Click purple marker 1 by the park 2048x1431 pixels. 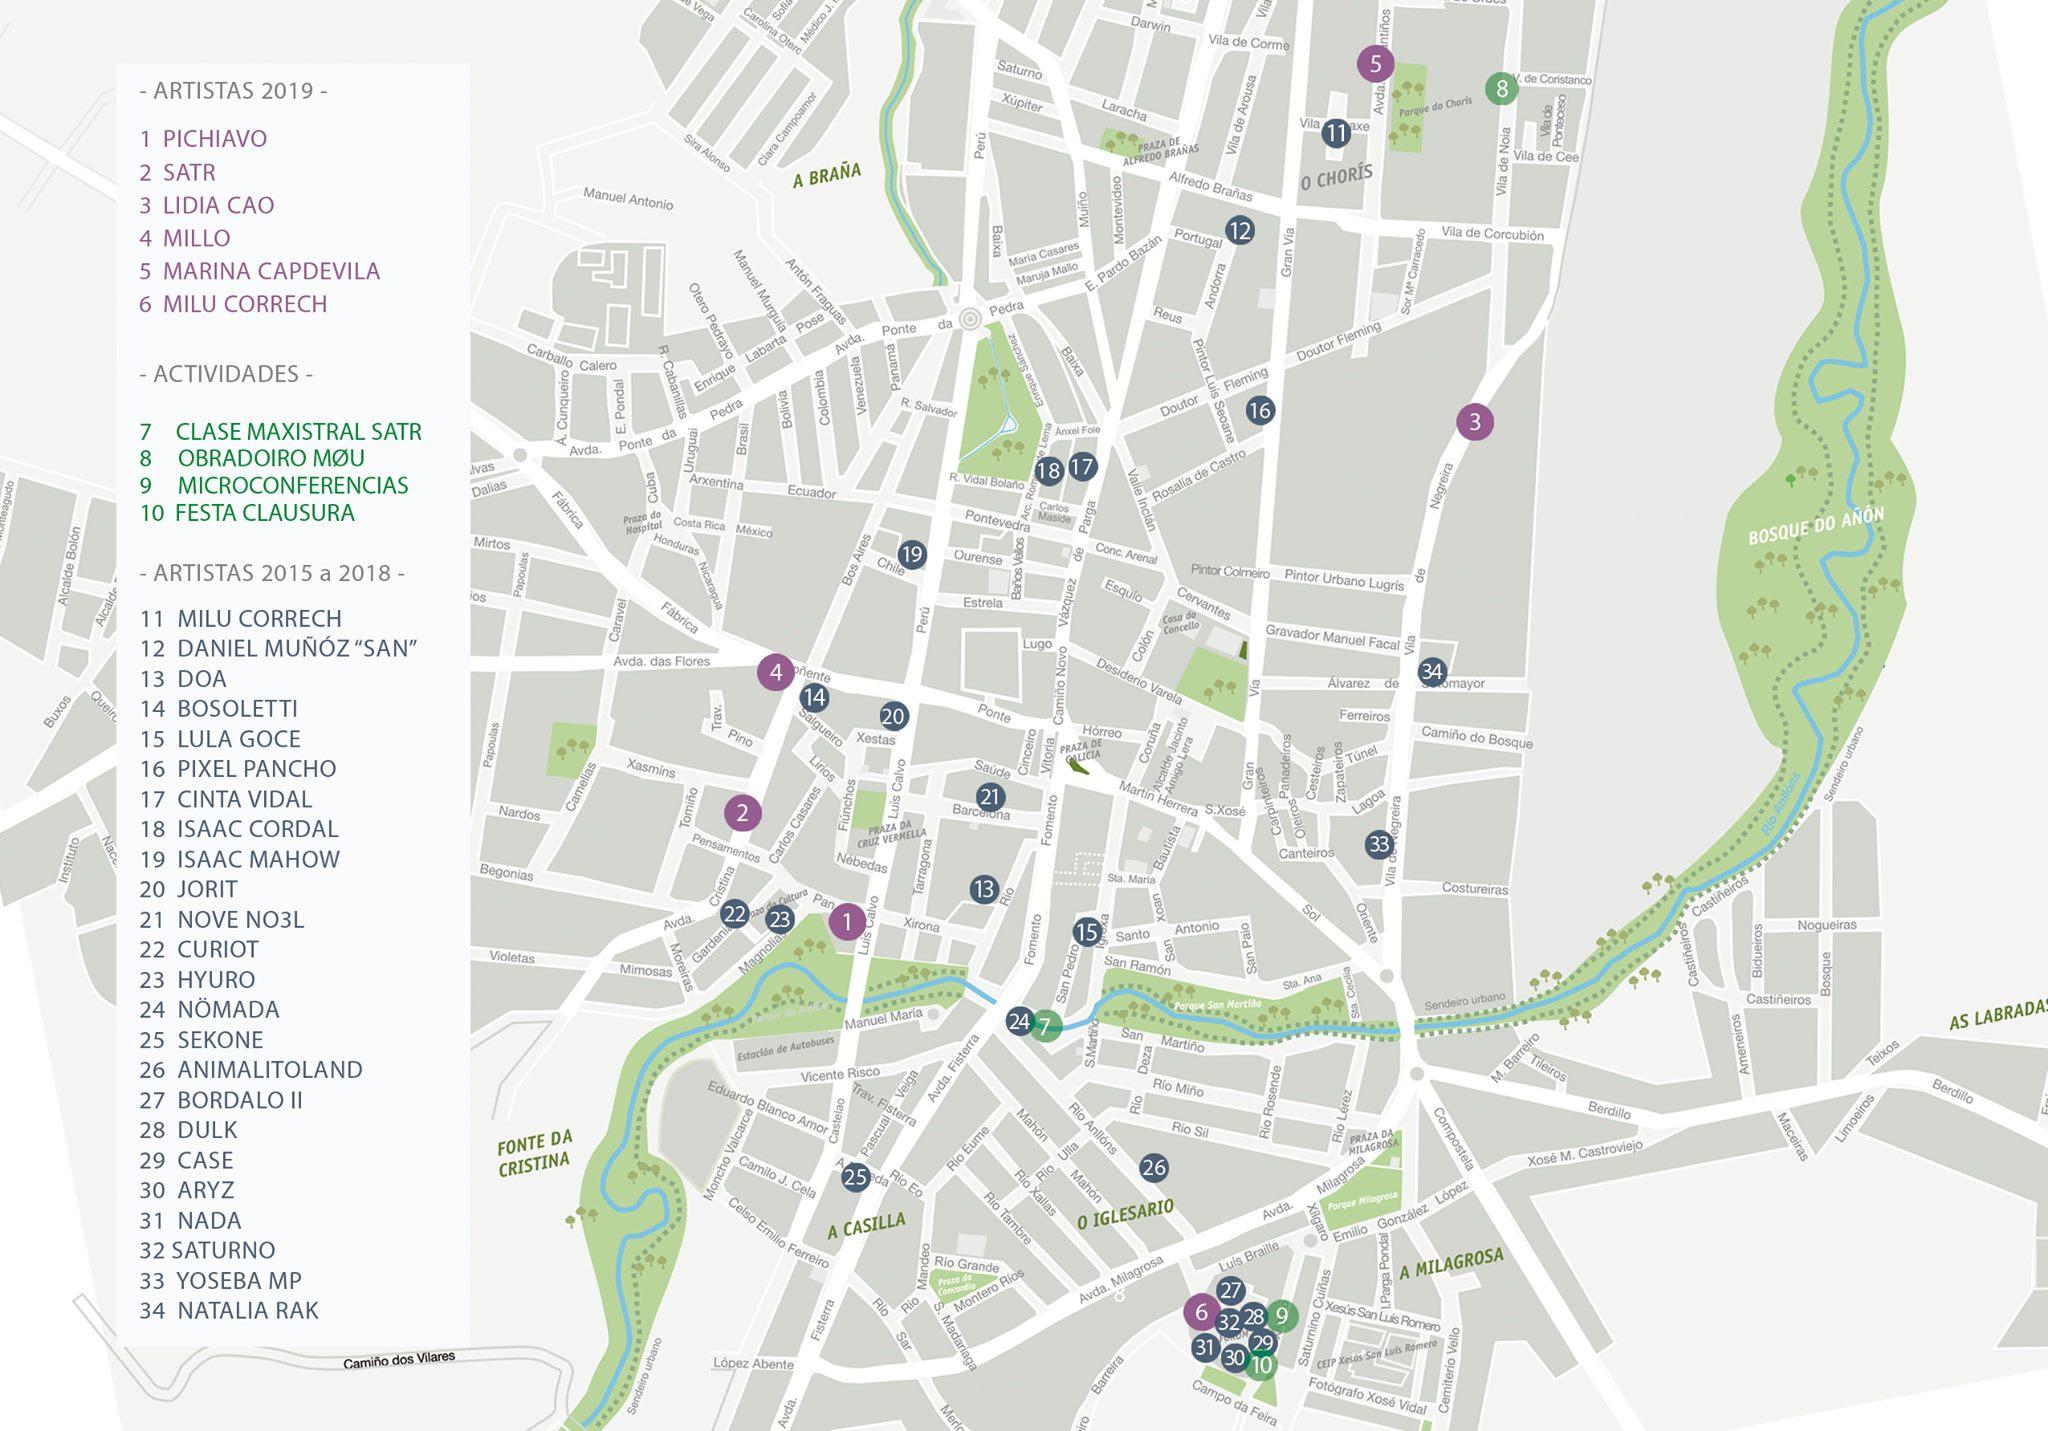[847, 922]
